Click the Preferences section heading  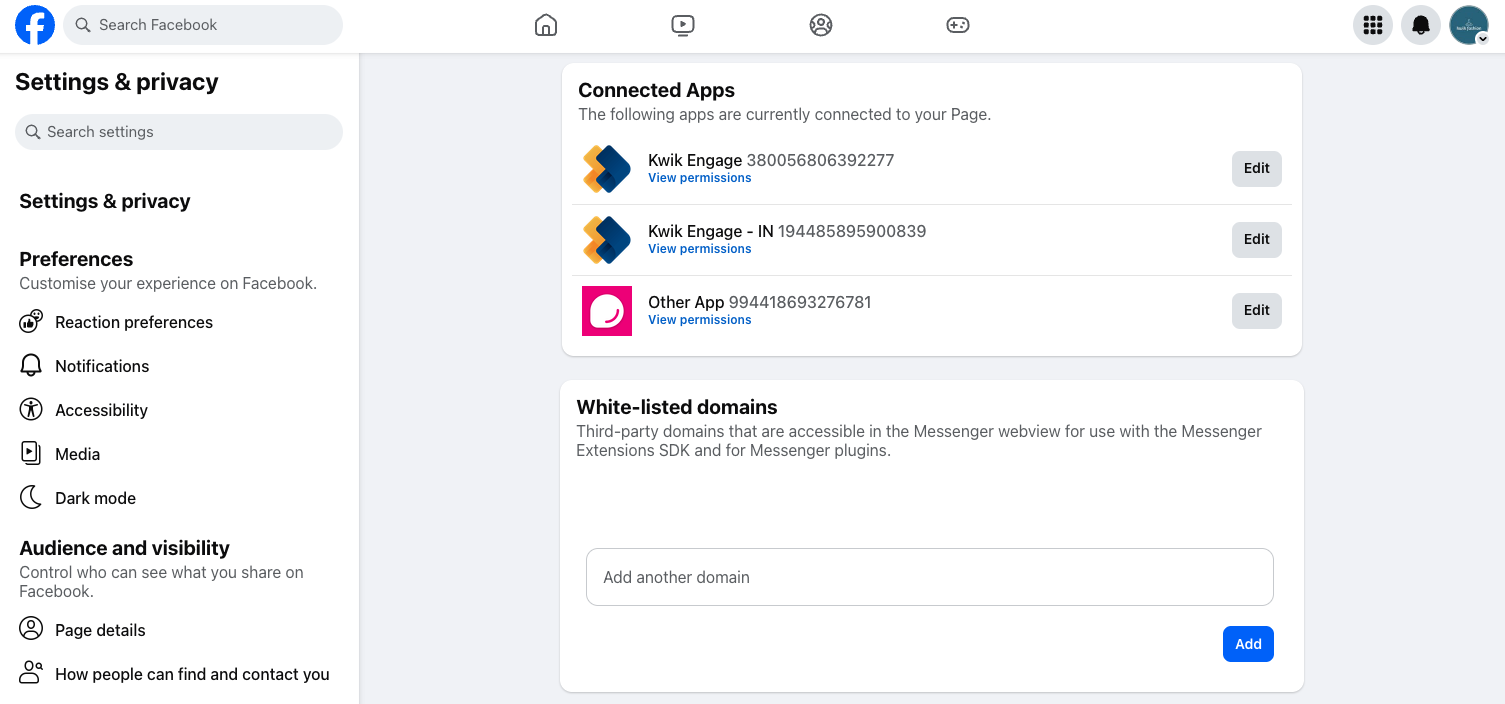(x=76, y=259)
